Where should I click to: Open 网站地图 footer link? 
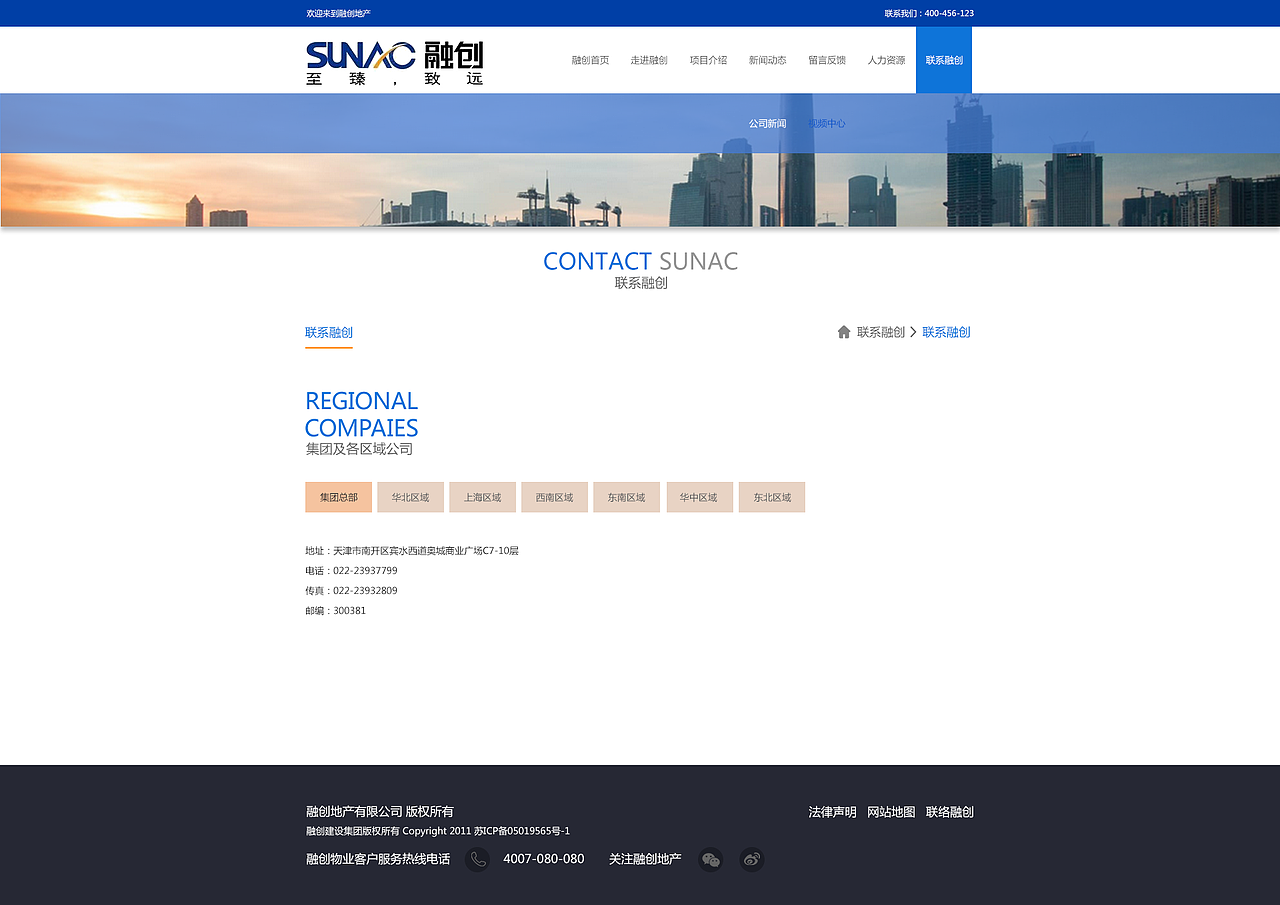pyautogui.click(x=891, y=812)
